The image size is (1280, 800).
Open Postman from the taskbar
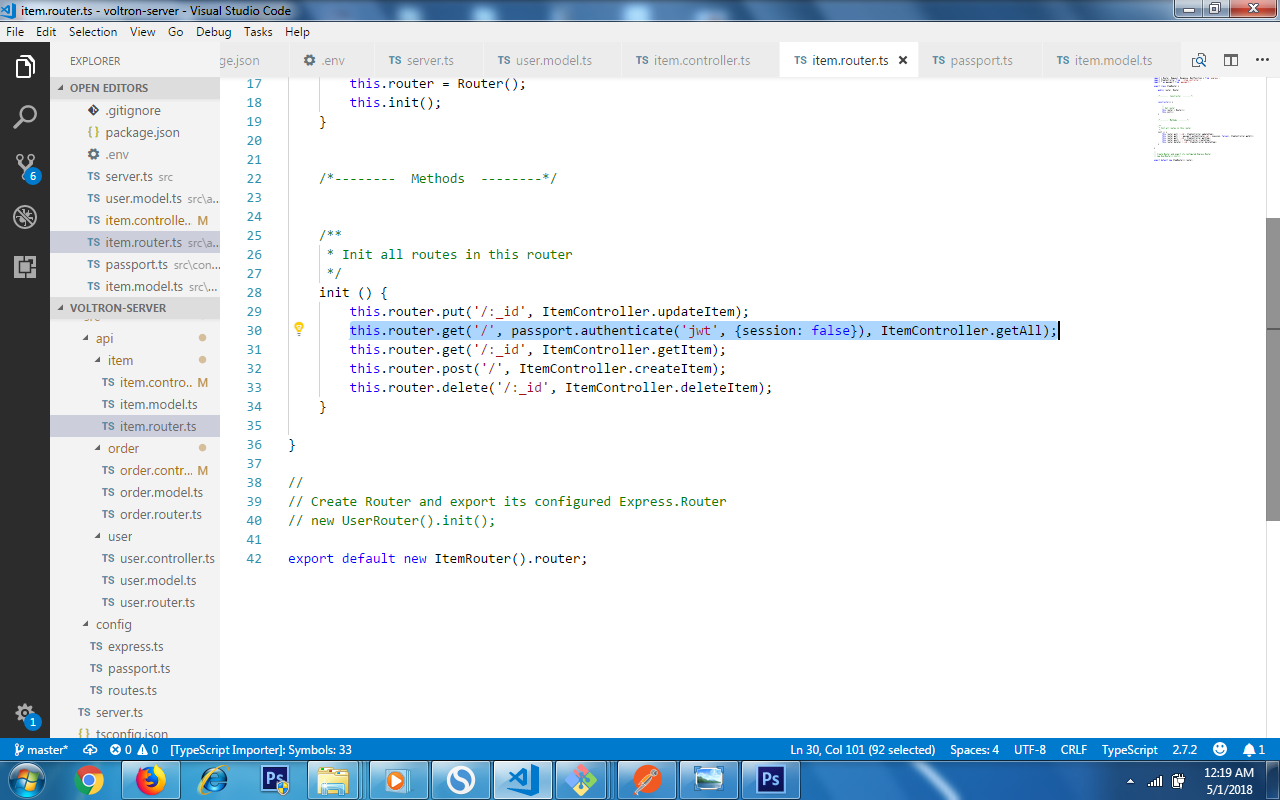point(645,780)
